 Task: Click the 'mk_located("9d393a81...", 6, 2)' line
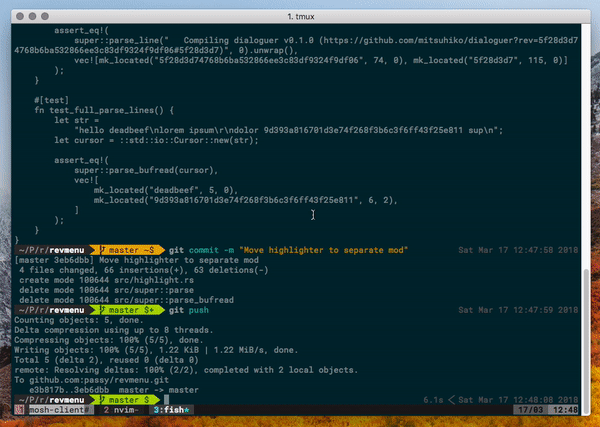click(246, 200)
